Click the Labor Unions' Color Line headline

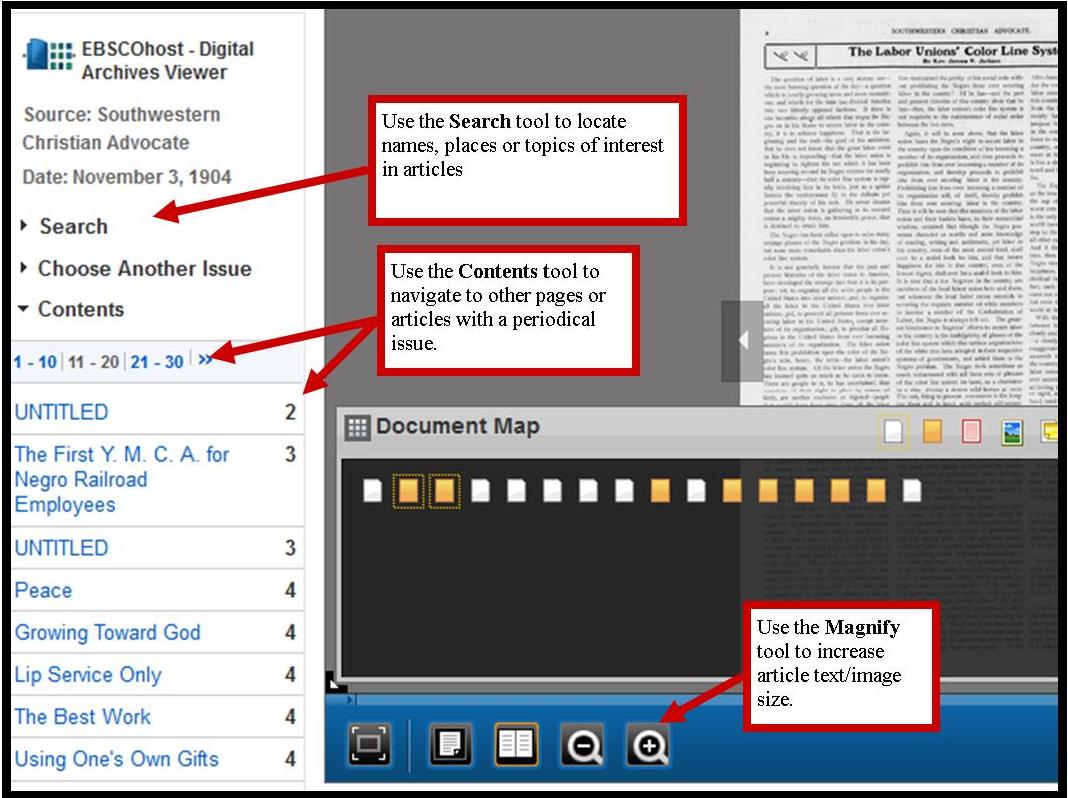point(952,51)
